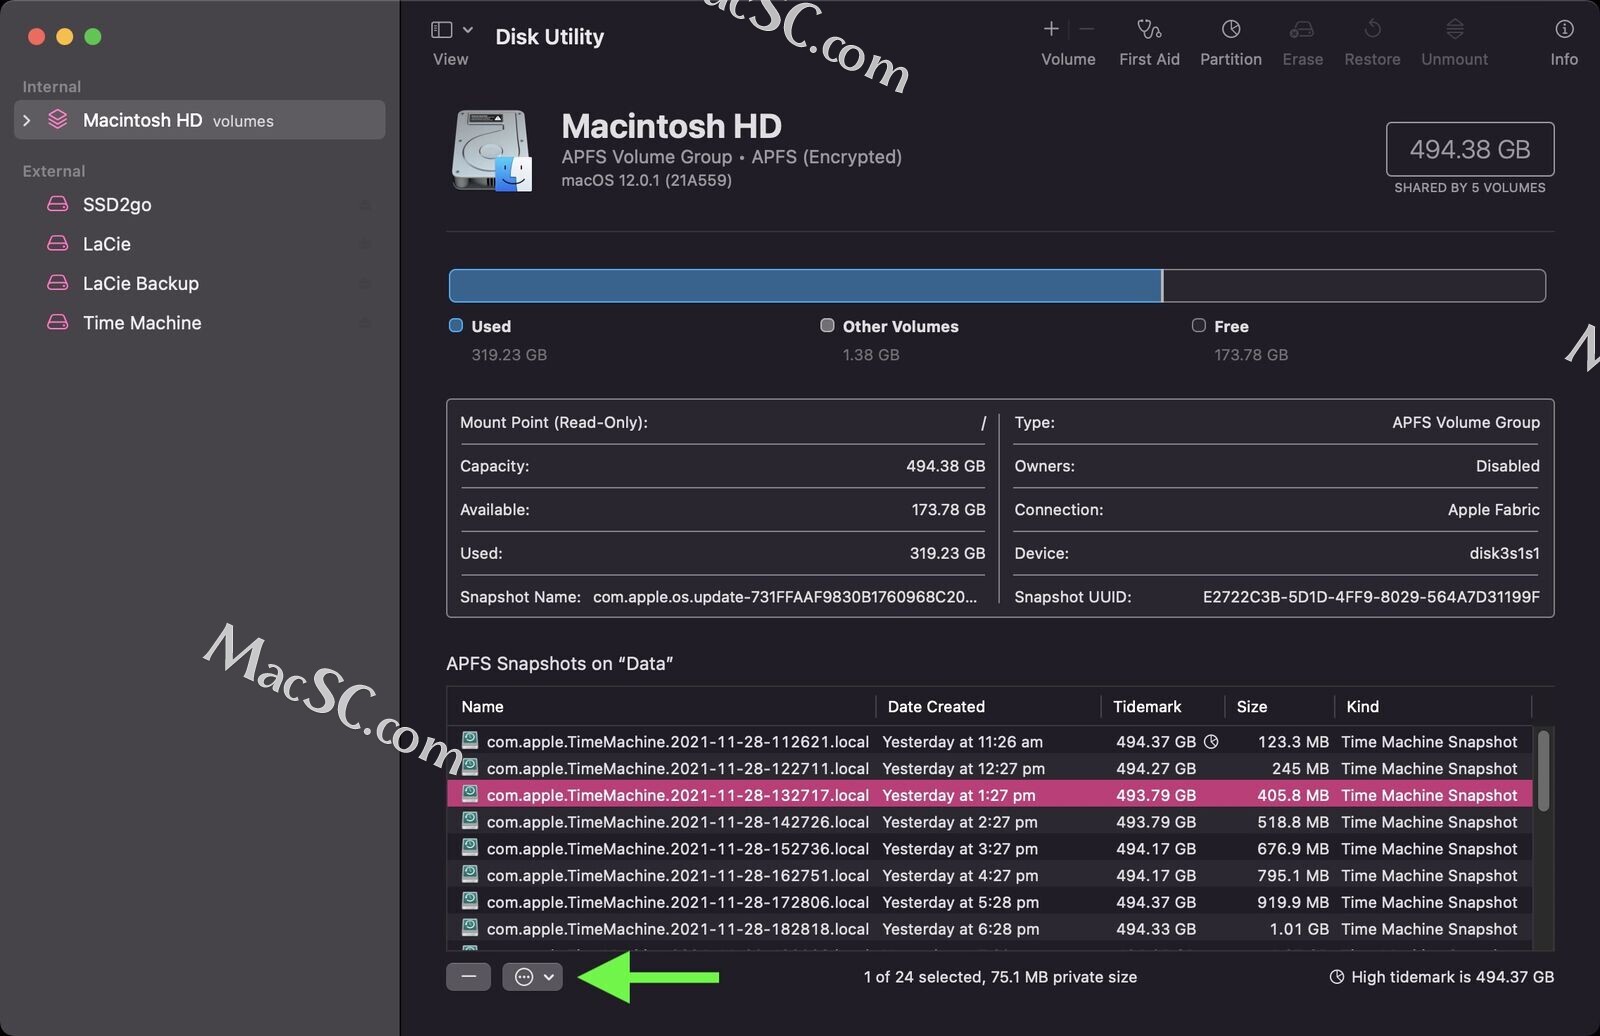This screenshot has width=1600, height=1036.
Task: Click the Free legend swatch
Action: (x=1198, y=325)
